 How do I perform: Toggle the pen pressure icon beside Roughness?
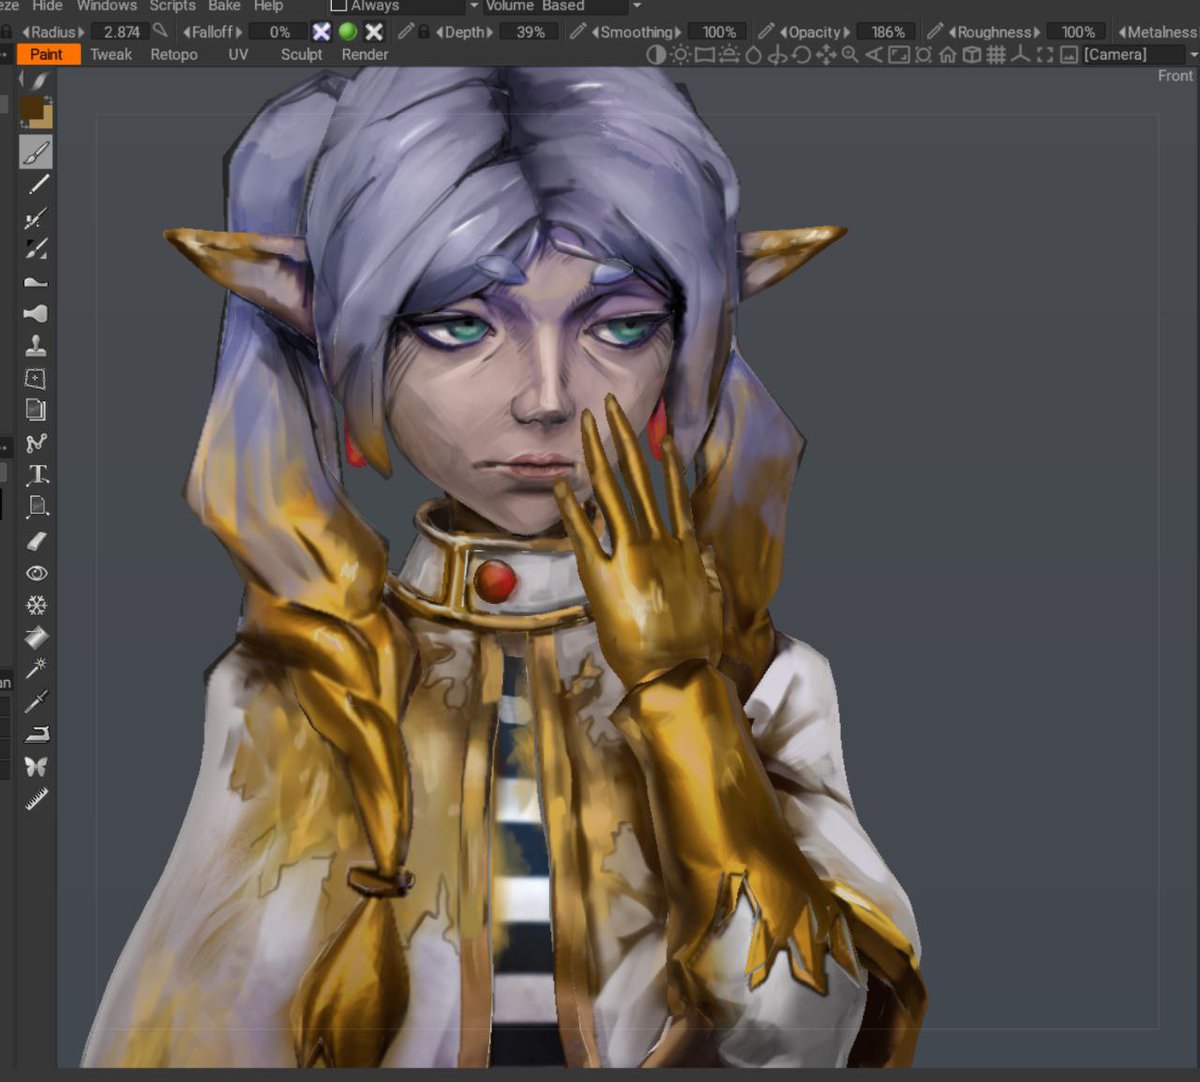(934, 32)
